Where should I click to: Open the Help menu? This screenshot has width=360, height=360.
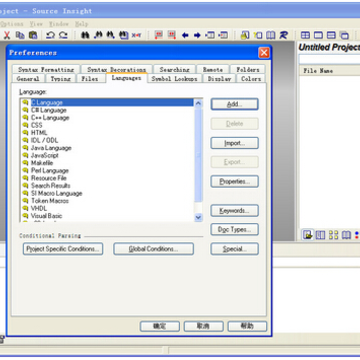[x=81, y=24]
